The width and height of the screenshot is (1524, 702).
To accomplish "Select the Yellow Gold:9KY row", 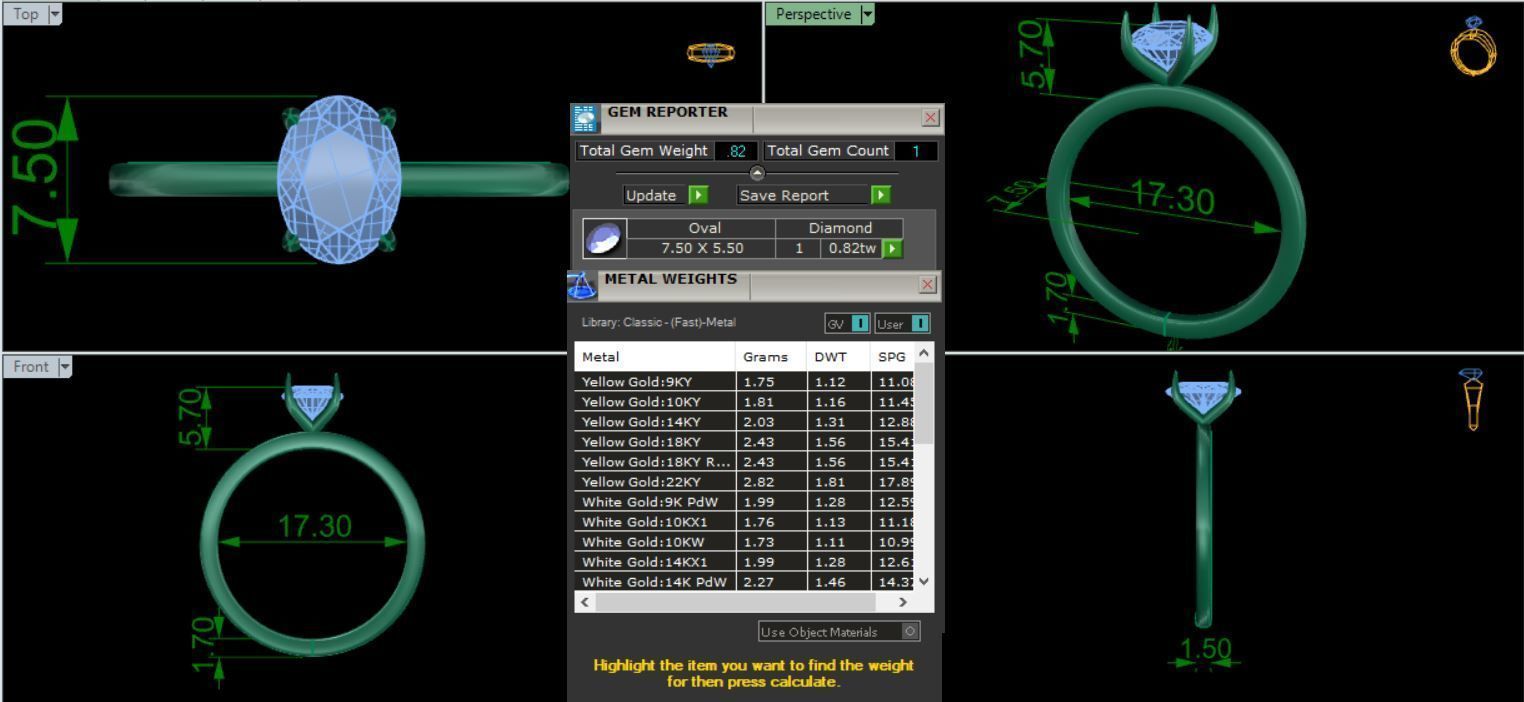I will [x=744, y=382].
